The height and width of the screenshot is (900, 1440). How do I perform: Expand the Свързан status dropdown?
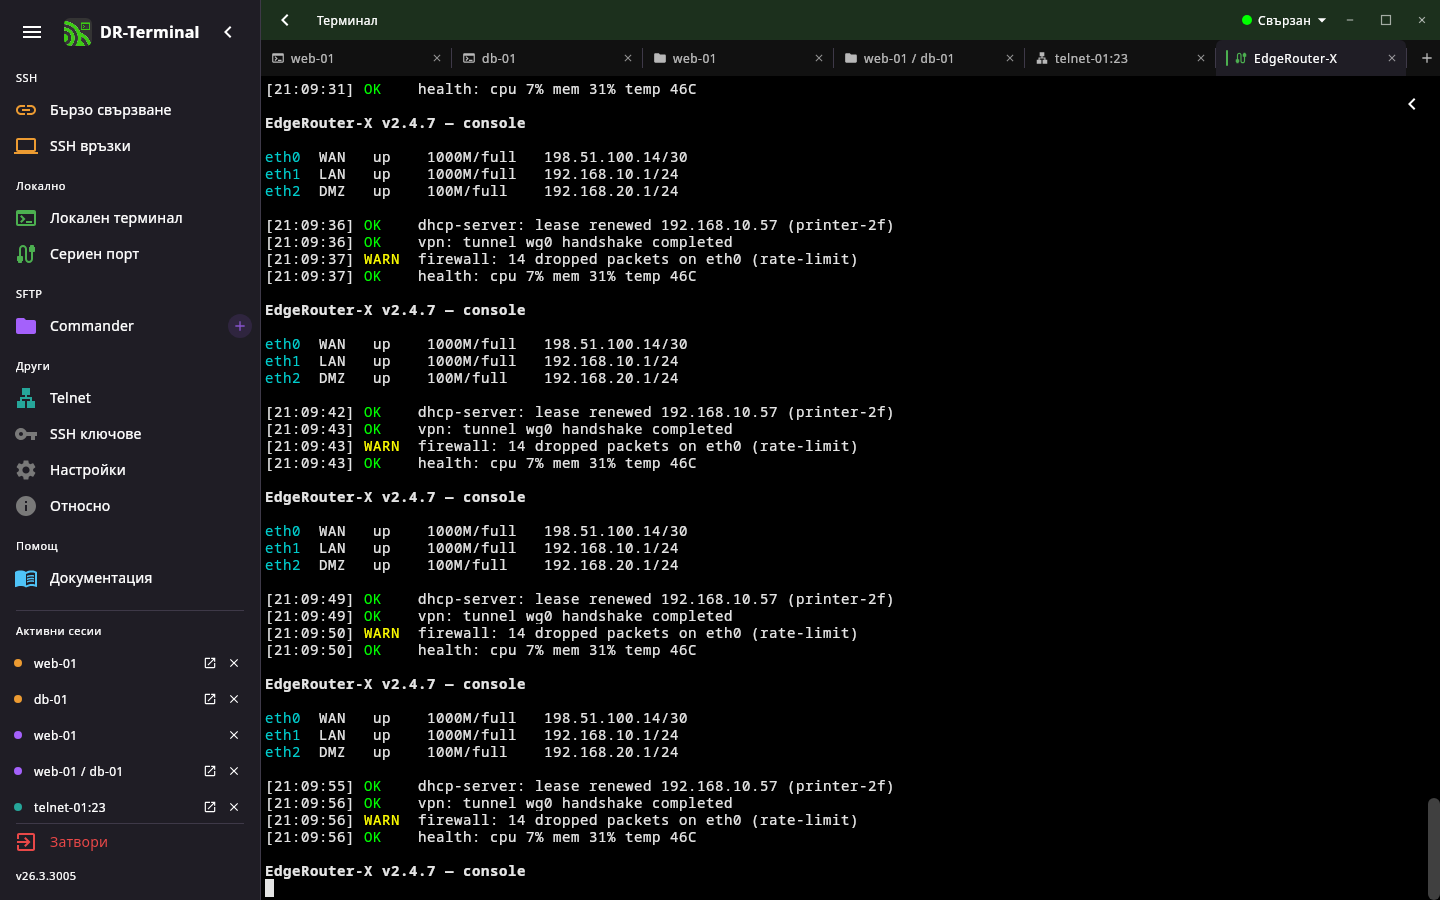click(x=1284, y=20)
